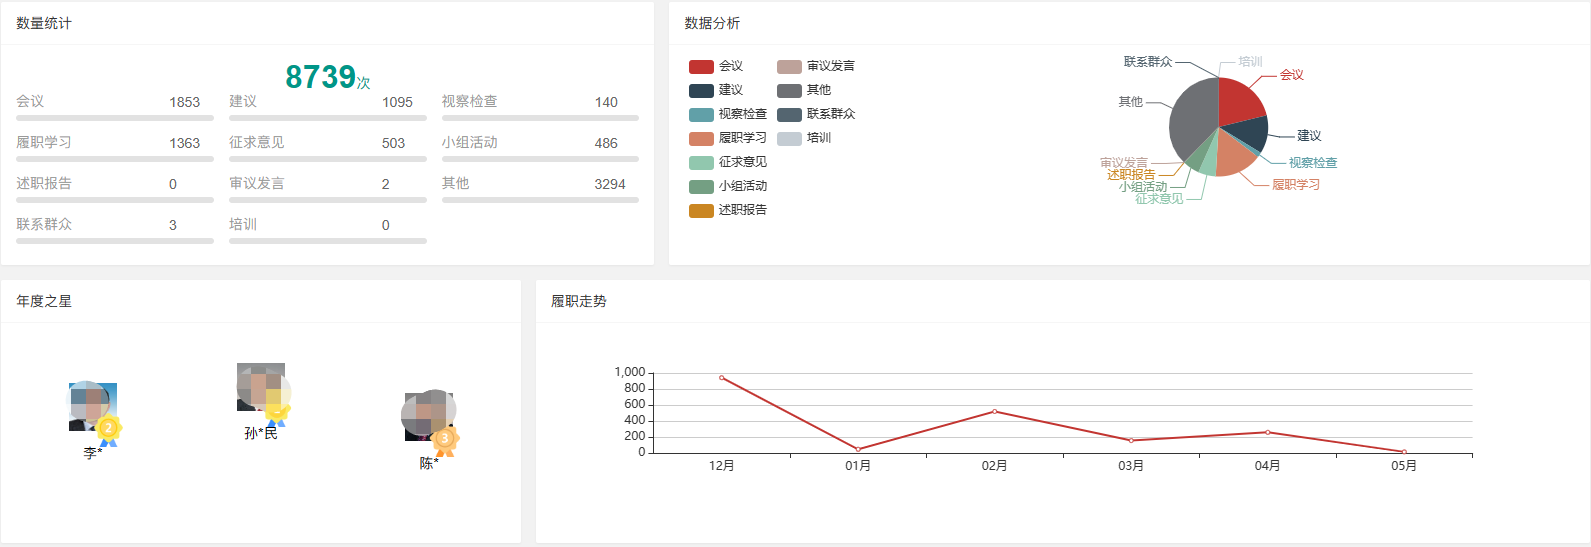Toggle 审议发言 series in the legend
1591x547 pixels.
point(816,66)
